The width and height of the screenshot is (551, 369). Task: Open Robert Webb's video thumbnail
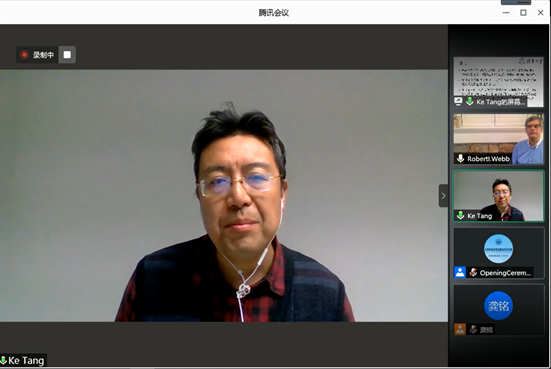pyautogui.click(x=498, y=139)
